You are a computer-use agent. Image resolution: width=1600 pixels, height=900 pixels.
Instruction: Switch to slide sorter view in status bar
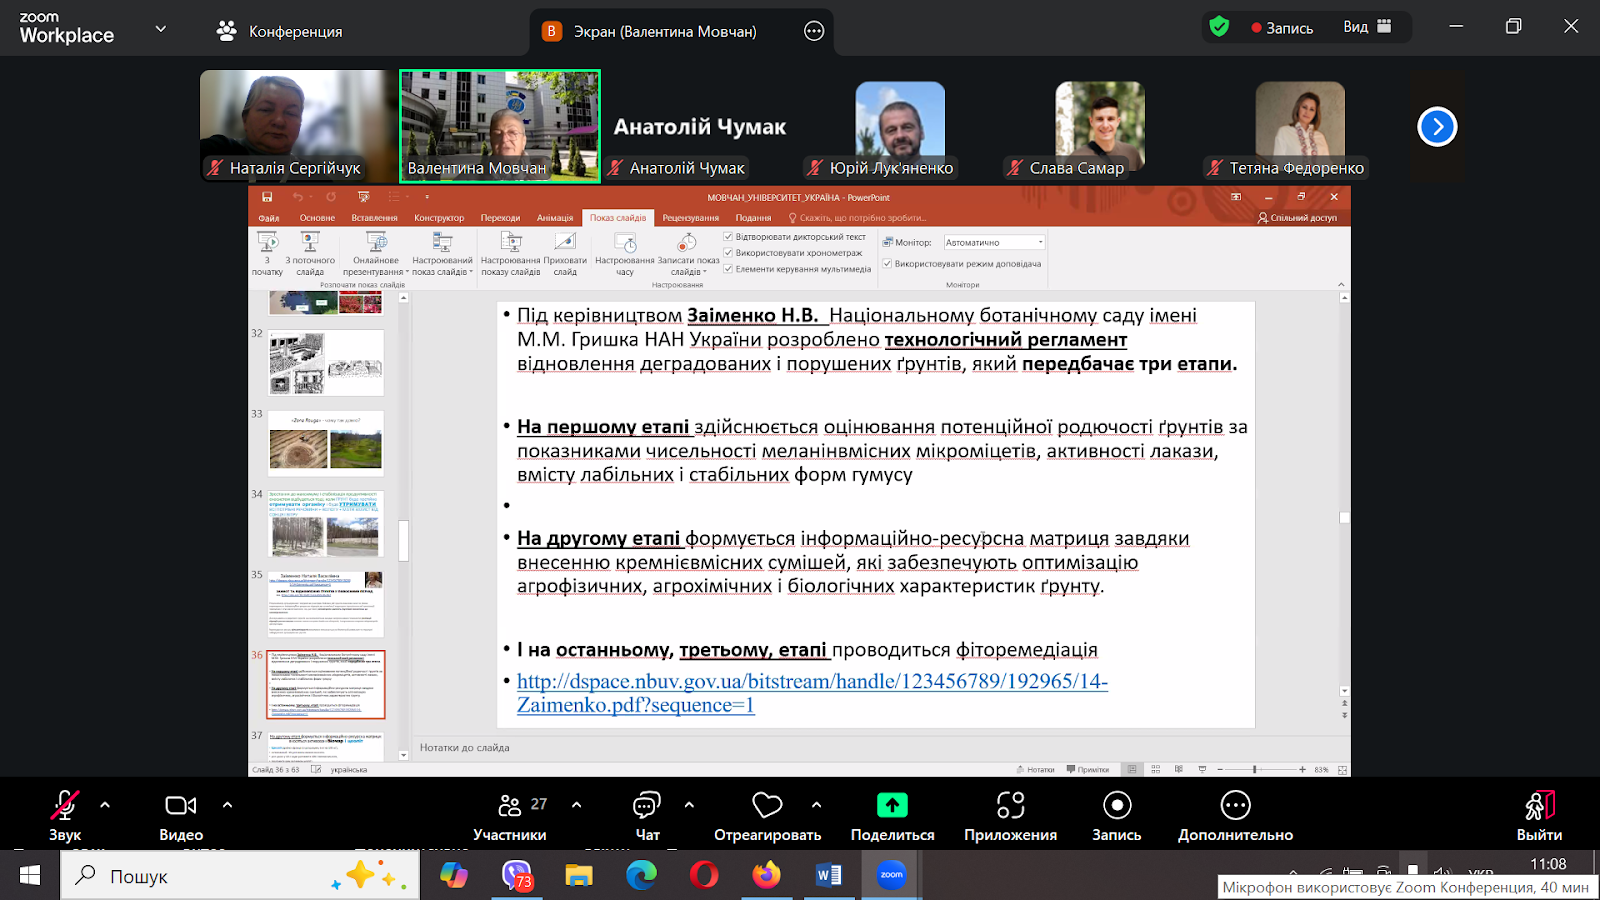click(1156, 770)
